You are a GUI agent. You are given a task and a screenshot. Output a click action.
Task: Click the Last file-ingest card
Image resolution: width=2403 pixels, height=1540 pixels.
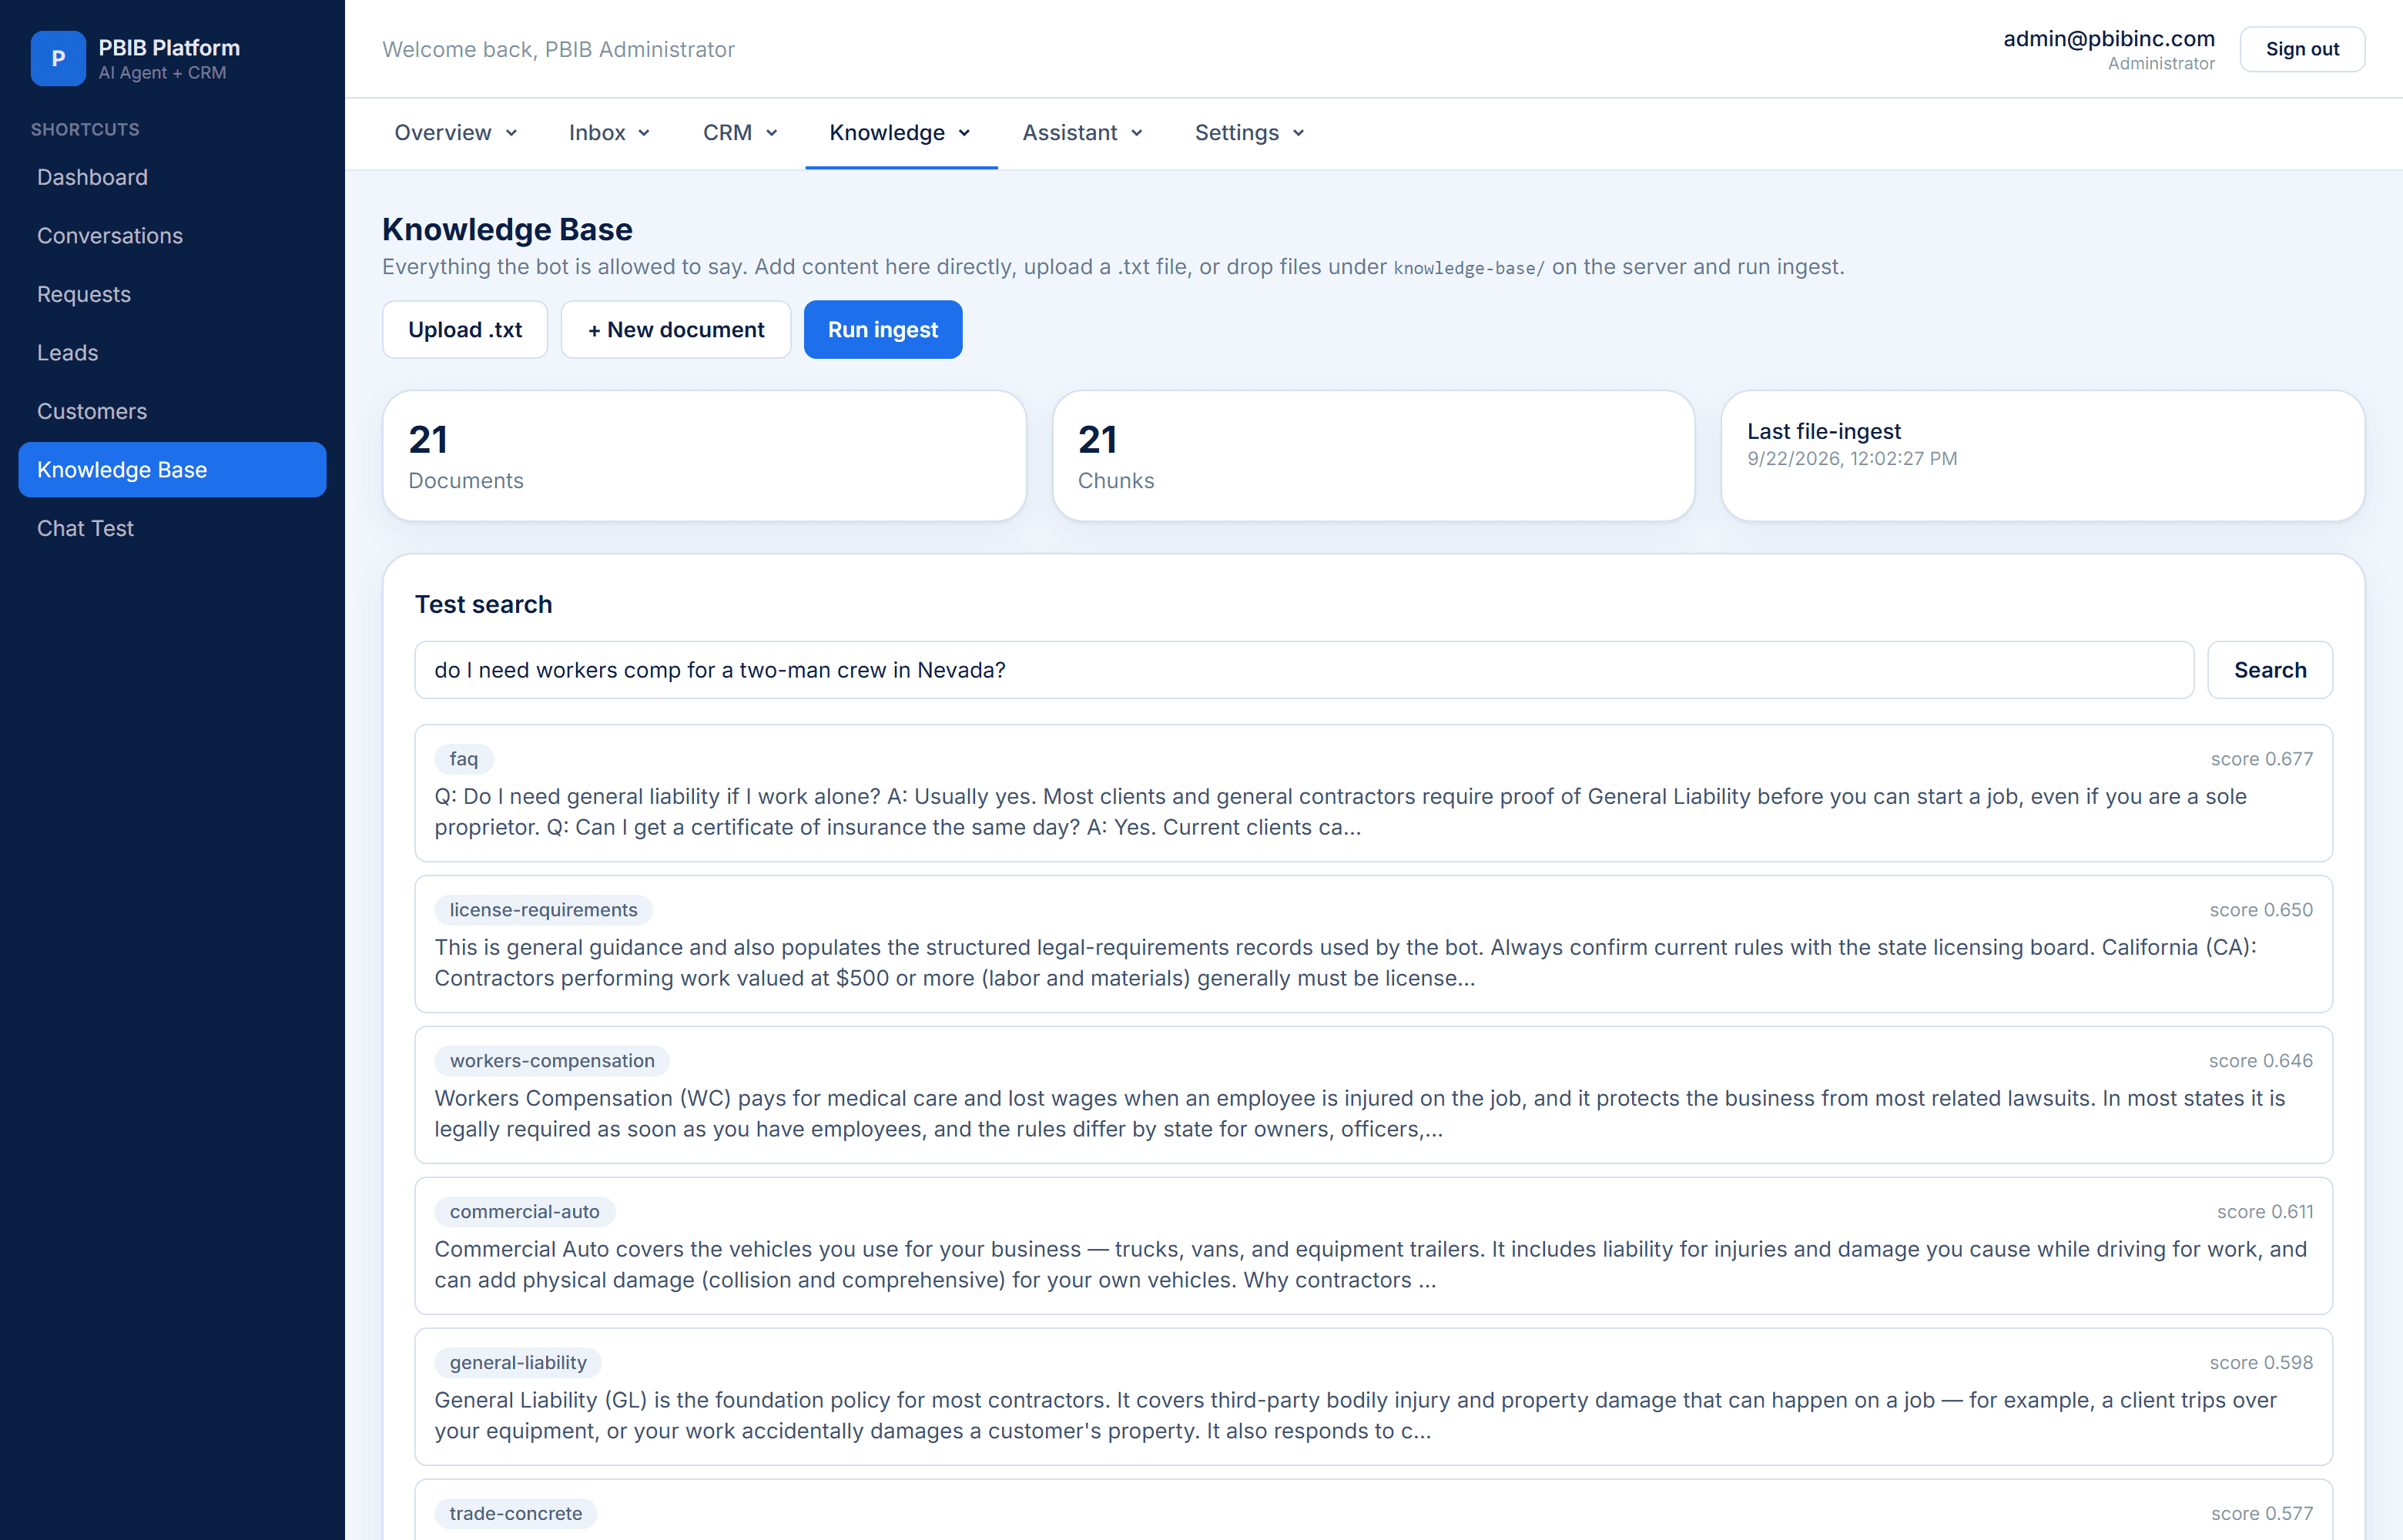pyautogui.click(x=2042, y=456)
